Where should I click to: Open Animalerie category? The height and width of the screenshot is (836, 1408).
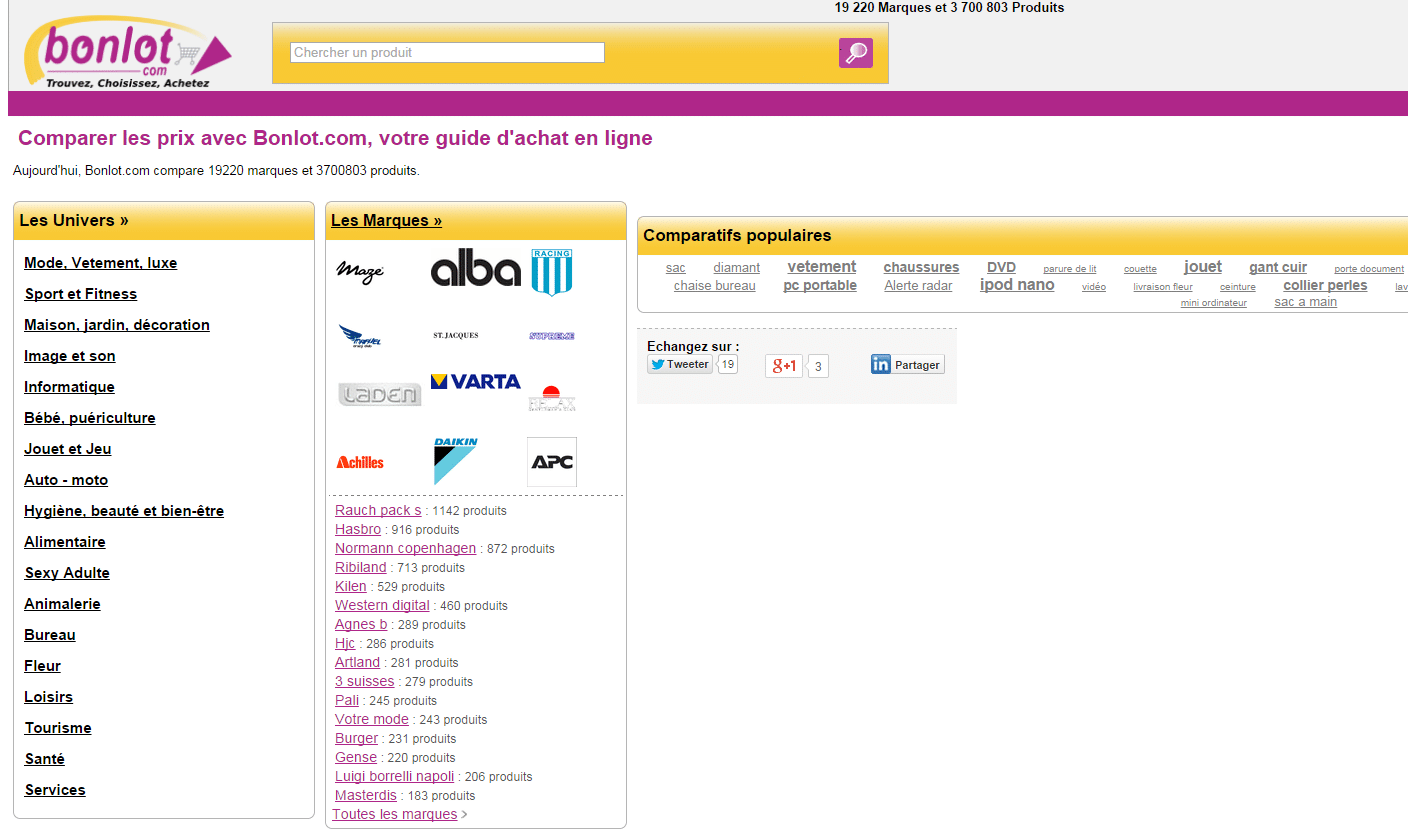tap(63, 604)
